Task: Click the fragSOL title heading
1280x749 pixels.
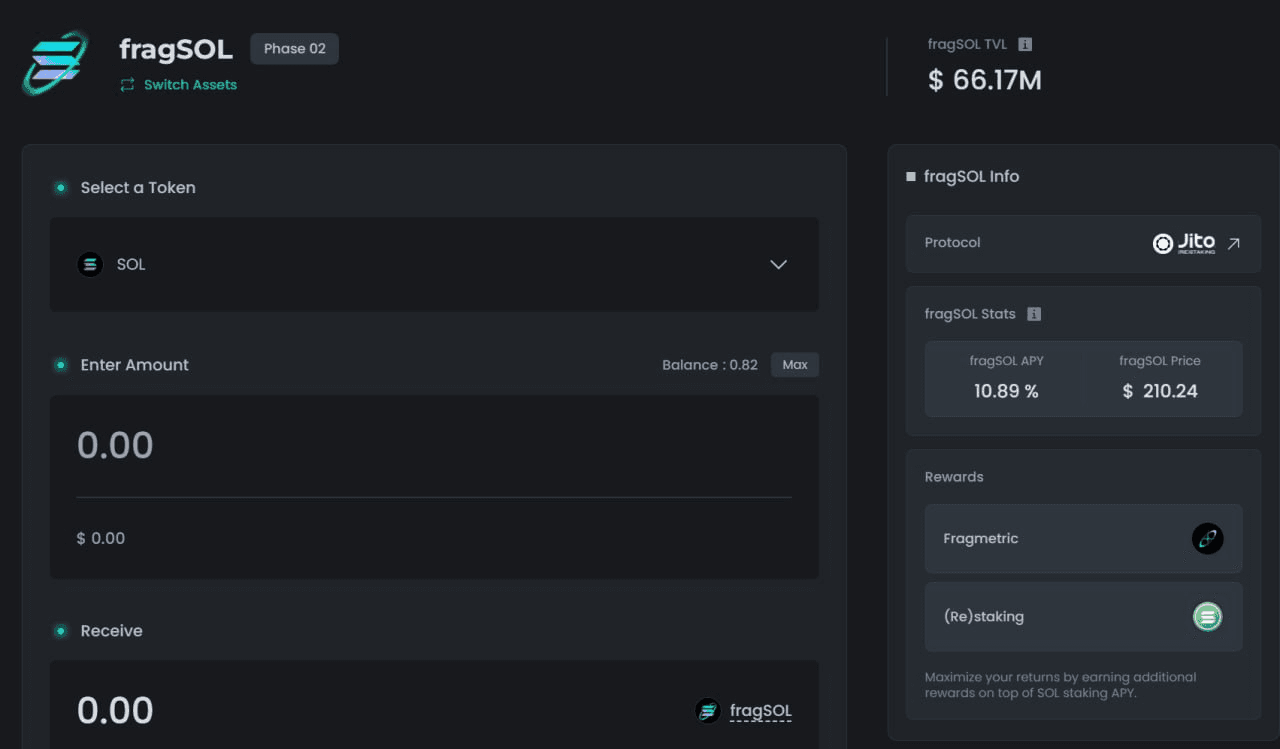Action: [x=176, y=48]
